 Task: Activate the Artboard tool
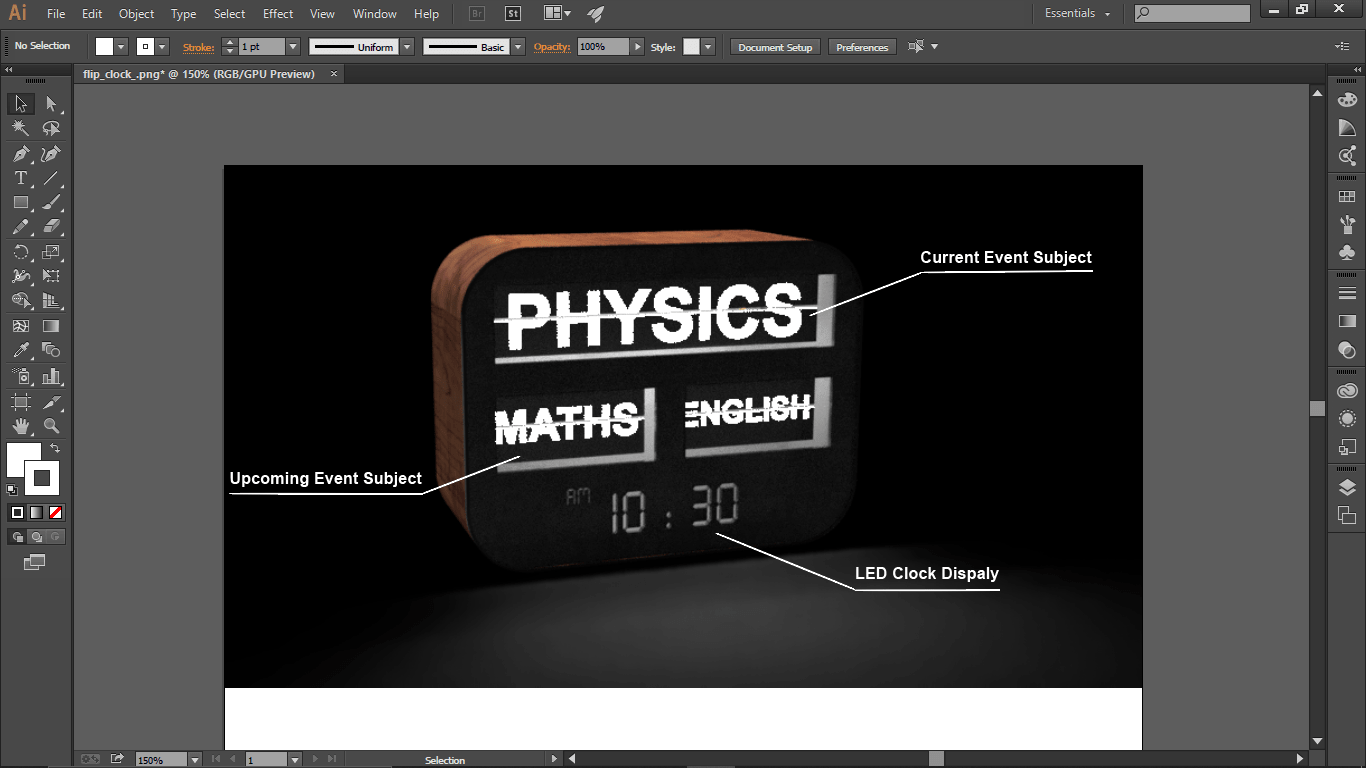21,402
